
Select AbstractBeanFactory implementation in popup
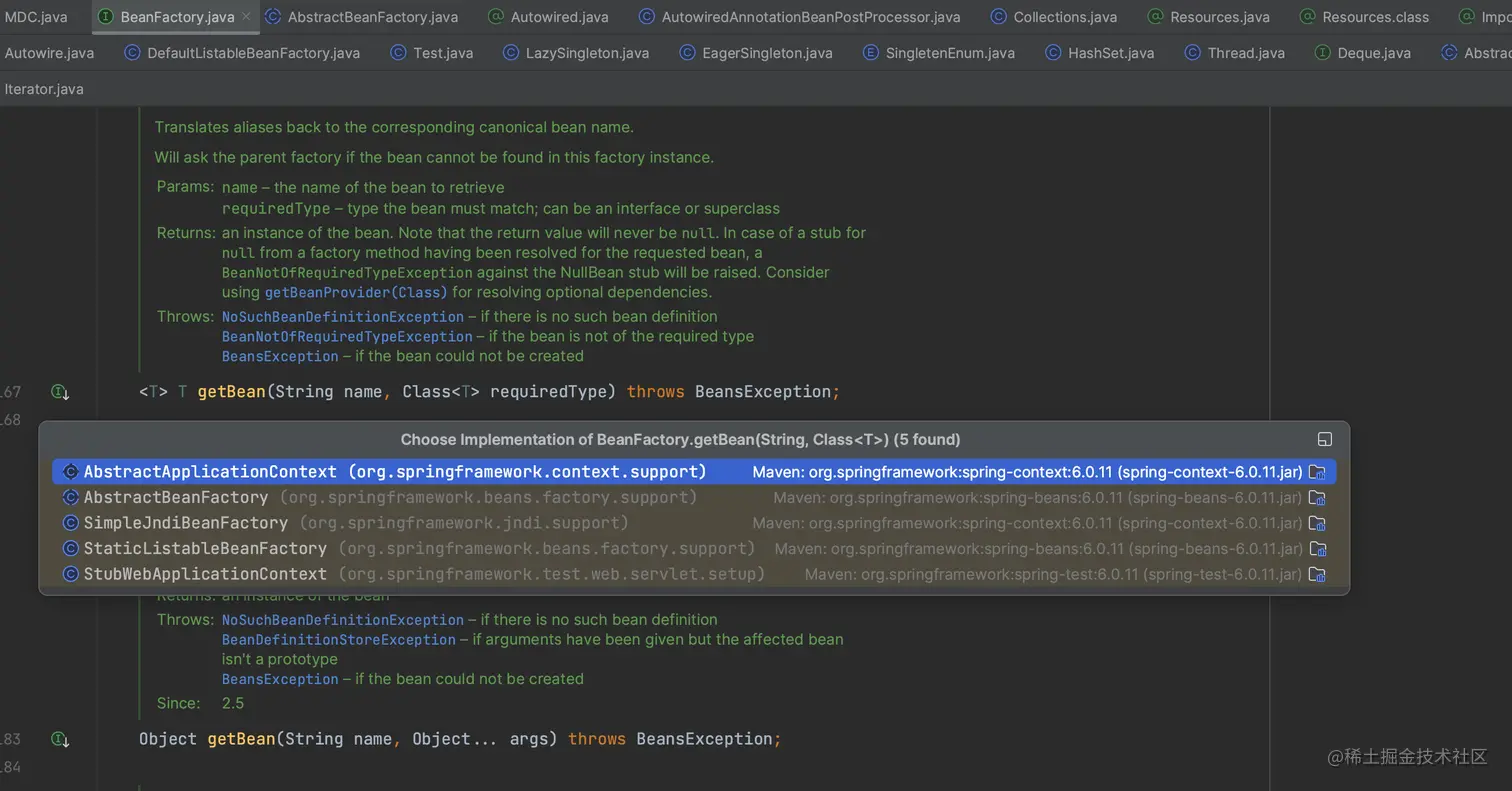click(x=694, y=497)
